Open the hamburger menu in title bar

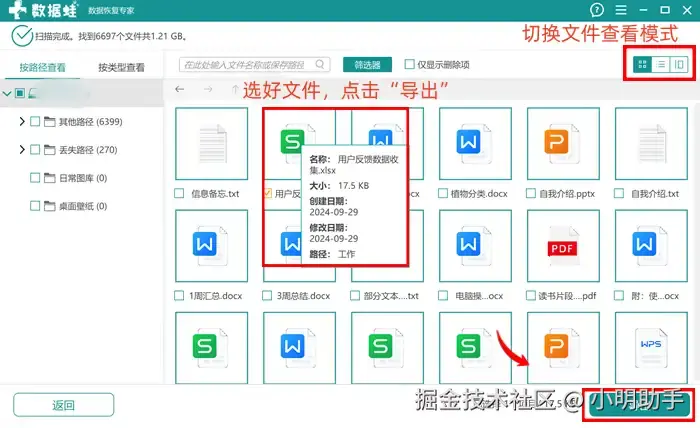(621, 10)
